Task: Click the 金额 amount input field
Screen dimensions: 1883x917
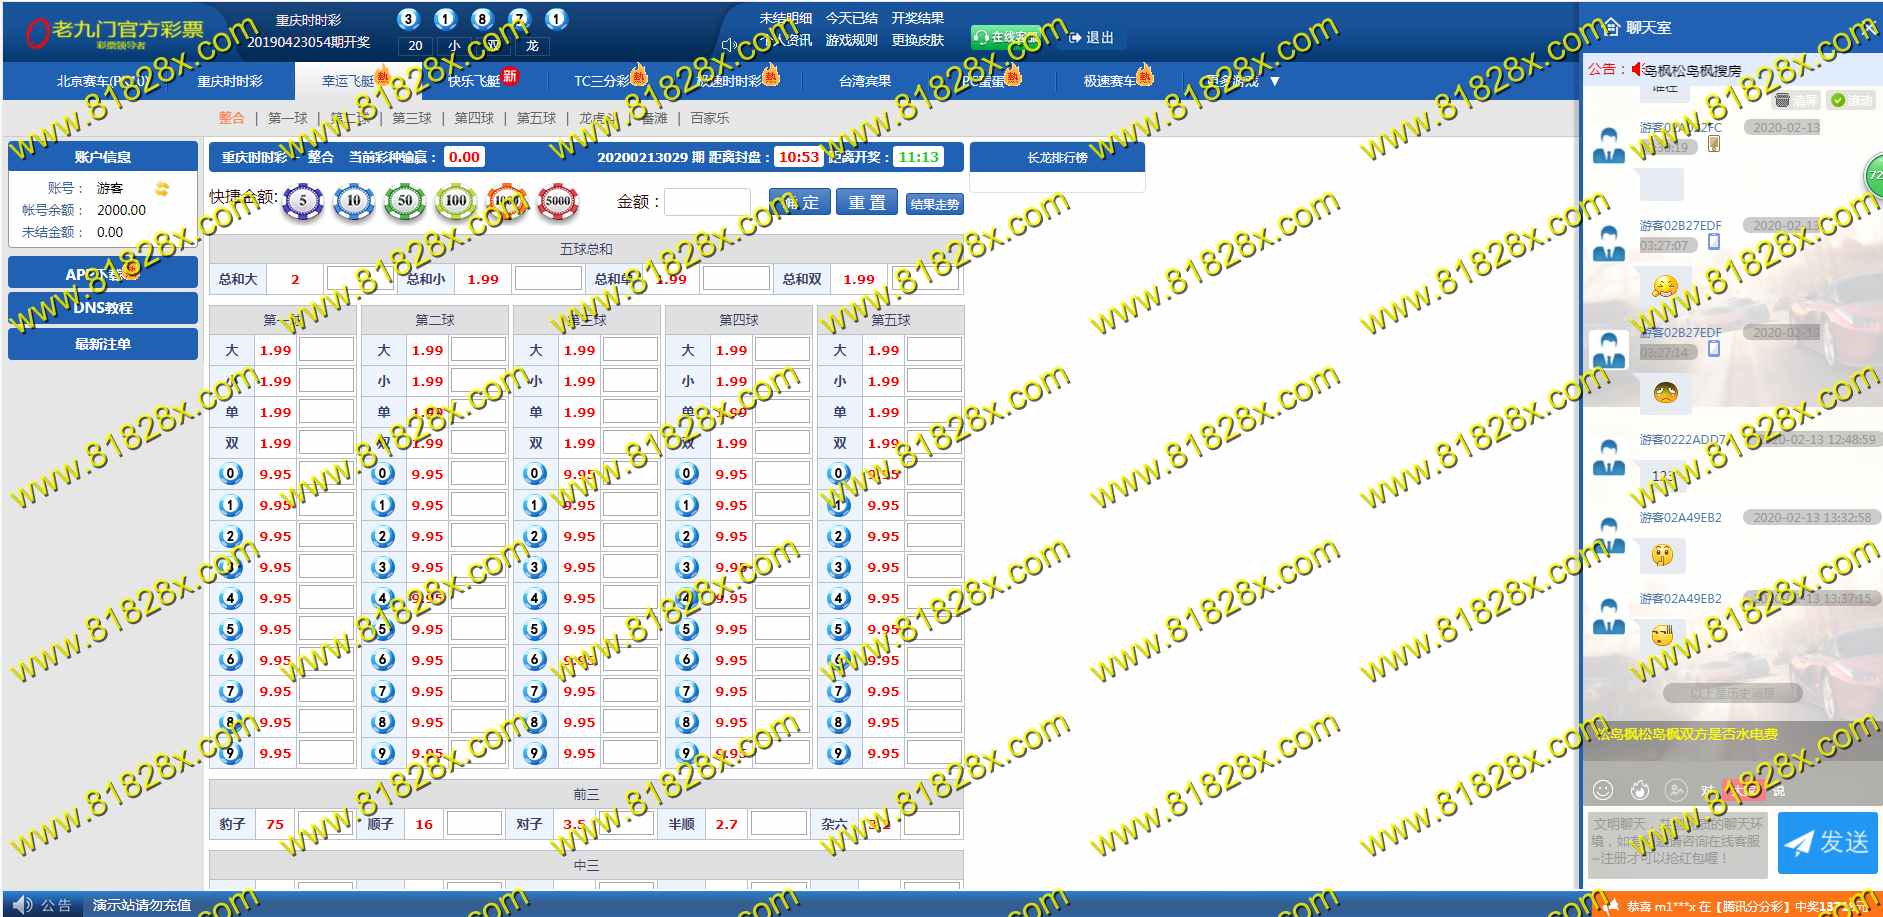Action: pyautogui.click(x=707, y=202)
